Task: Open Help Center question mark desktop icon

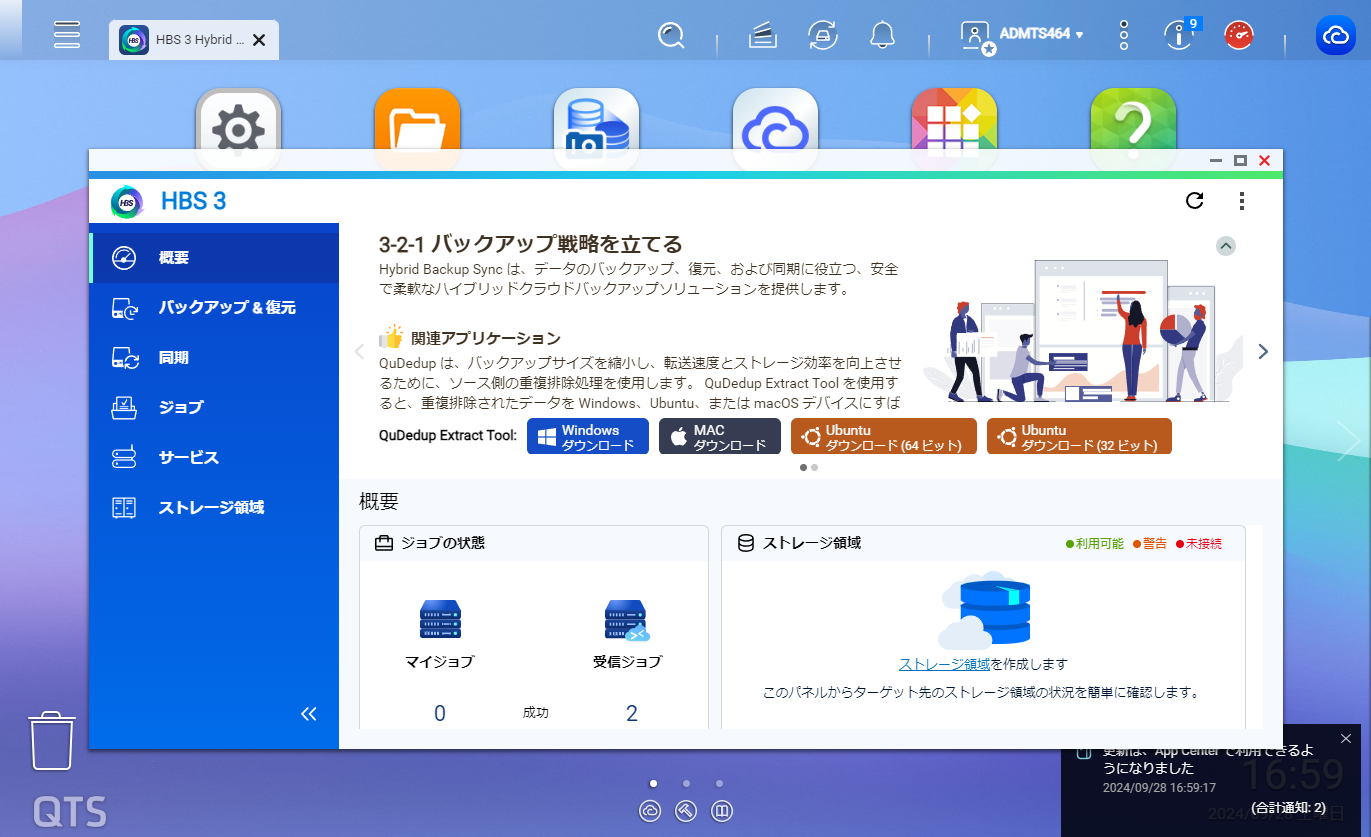Action: [1133, 120]
